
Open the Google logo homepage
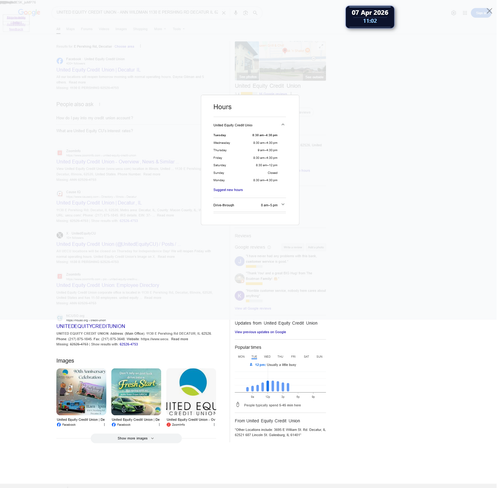pyautogui.click(x=29, y=12)
